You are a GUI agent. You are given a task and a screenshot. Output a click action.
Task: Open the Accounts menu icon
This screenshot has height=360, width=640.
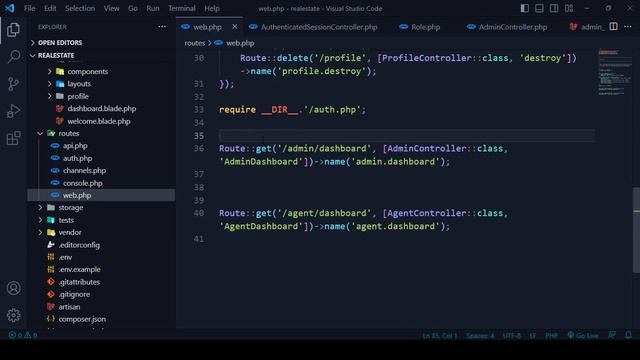click(13, 288)
